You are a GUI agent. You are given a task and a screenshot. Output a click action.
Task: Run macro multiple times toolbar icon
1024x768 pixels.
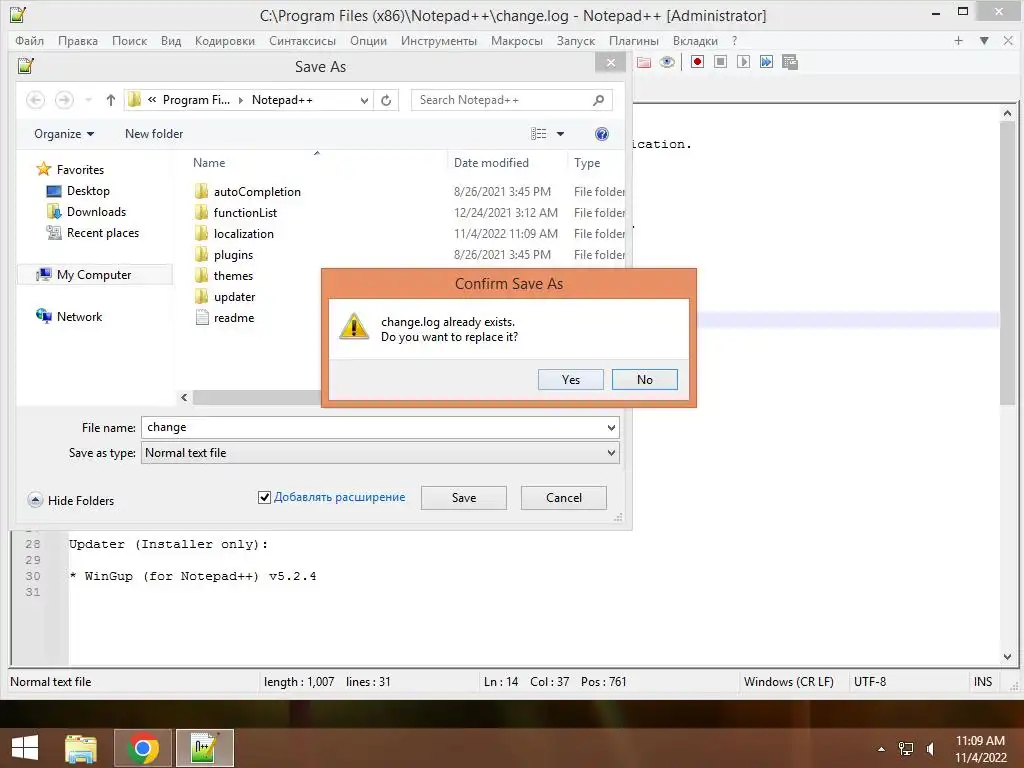766,62
